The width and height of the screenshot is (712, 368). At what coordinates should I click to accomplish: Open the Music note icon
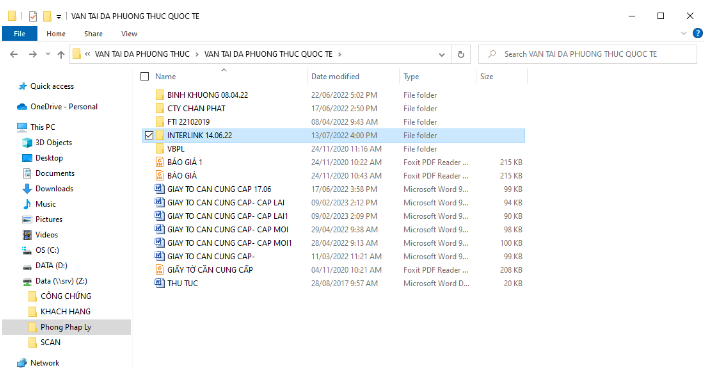tap(27, 204)
